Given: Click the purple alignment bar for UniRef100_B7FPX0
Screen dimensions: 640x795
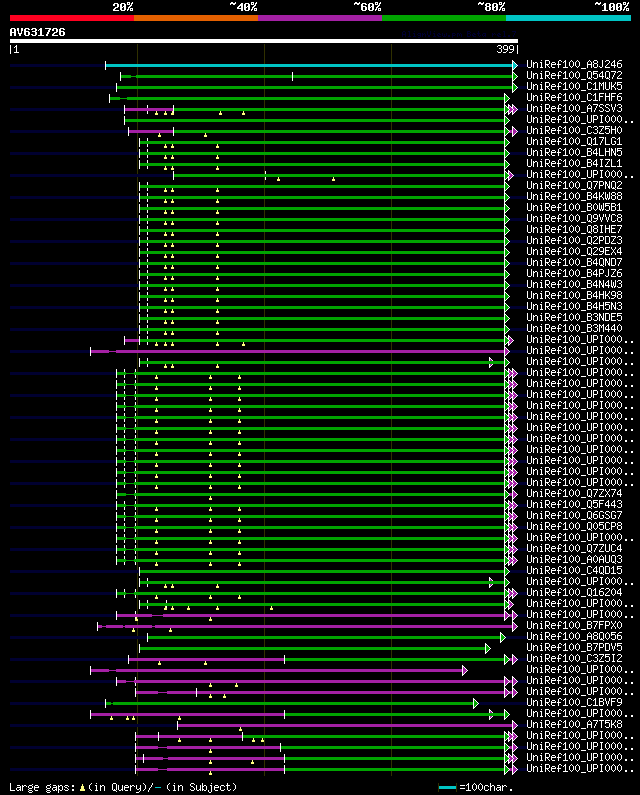Looking at the screenshot, I should pos(305,627).
